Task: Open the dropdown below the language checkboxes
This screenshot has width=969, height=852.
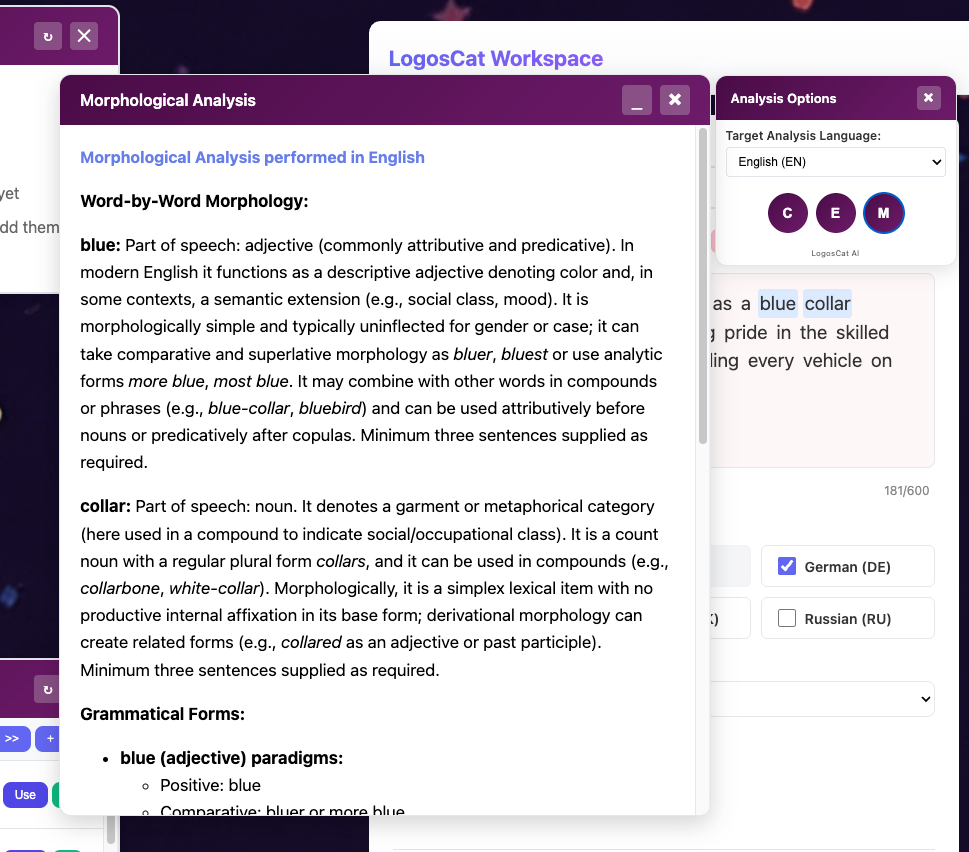Action: (822, 699)
